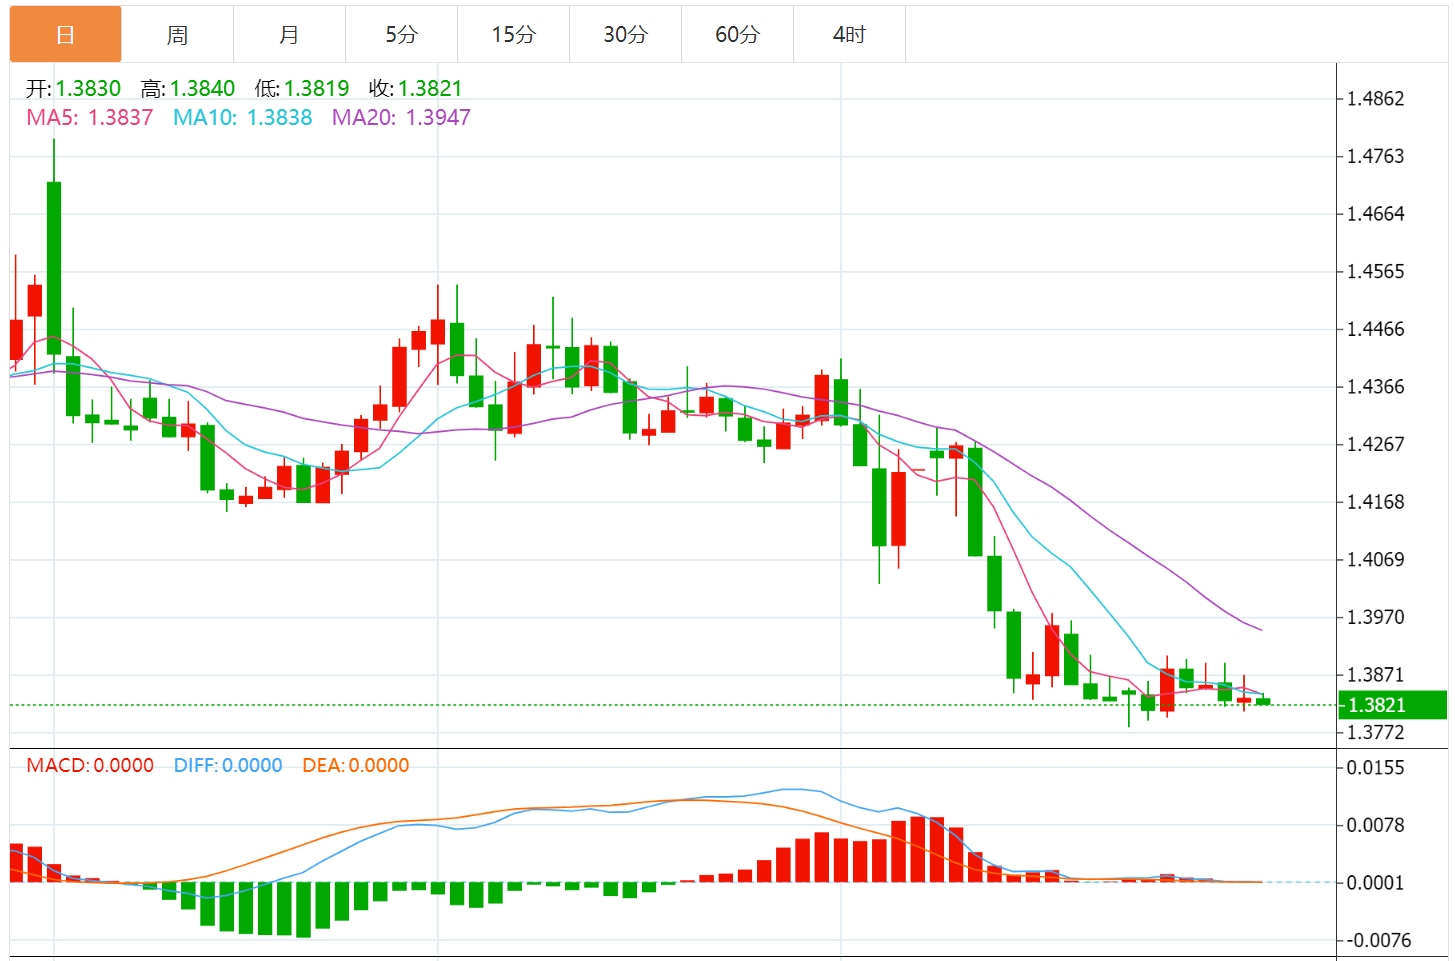Click the 1.4168 price axis label
The height and width of the screenshot is (961, 1455).
(x=1376, y=502)
